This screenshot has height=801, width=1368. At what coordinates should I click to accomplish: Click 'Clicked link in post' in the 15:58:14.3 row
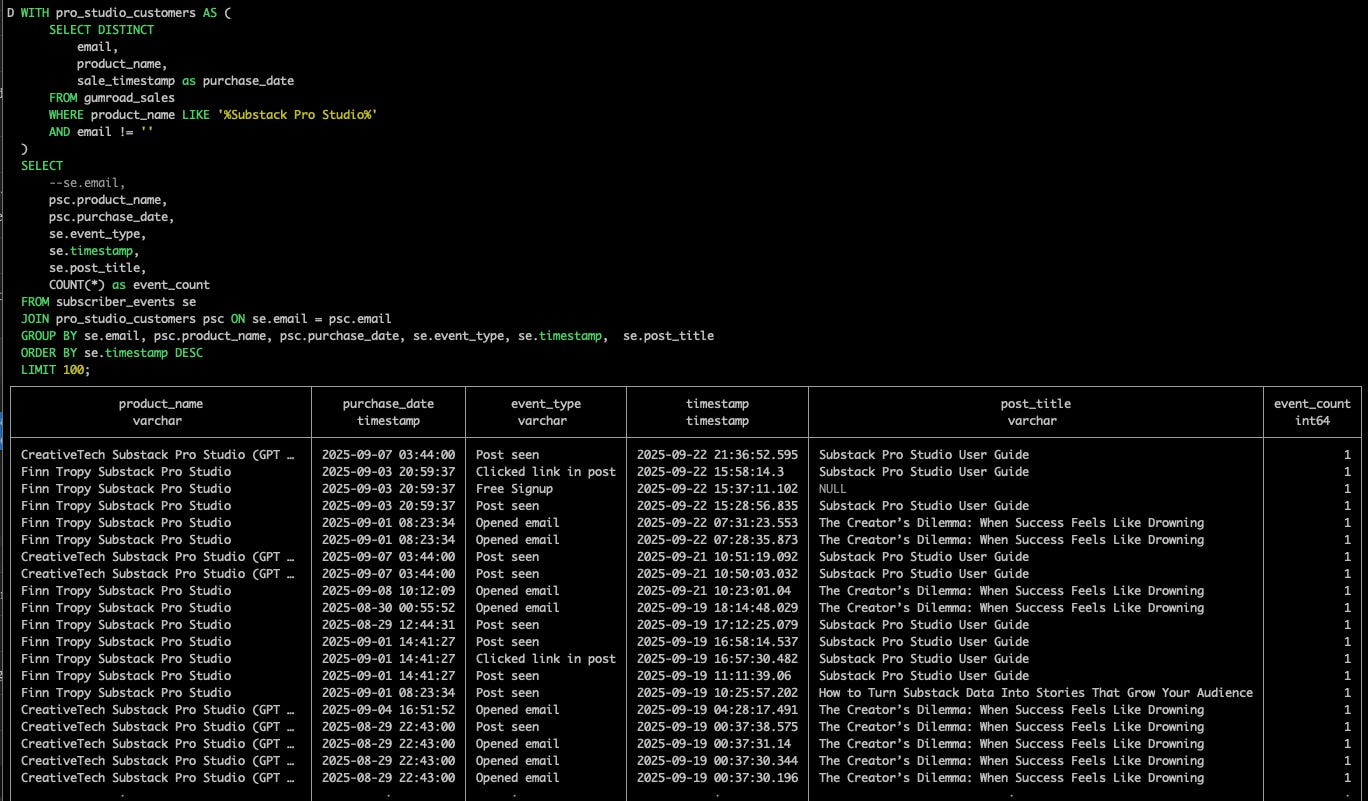tap(545, 472)
